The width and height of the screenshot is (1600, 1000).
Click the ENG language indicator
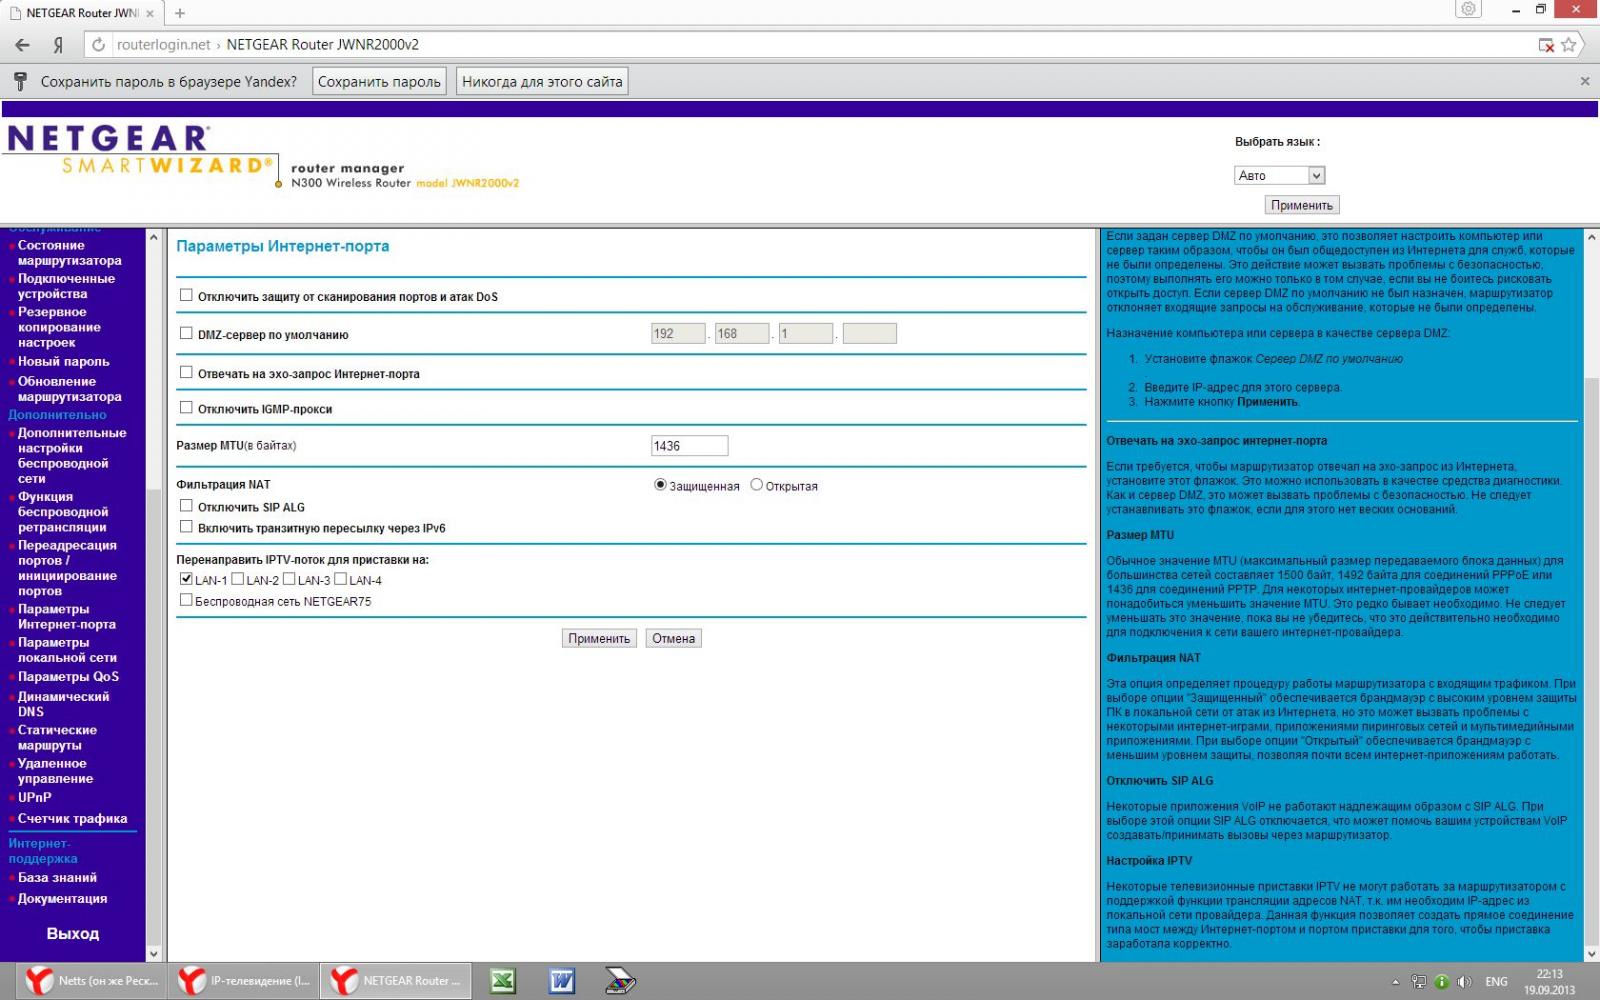1496,982
